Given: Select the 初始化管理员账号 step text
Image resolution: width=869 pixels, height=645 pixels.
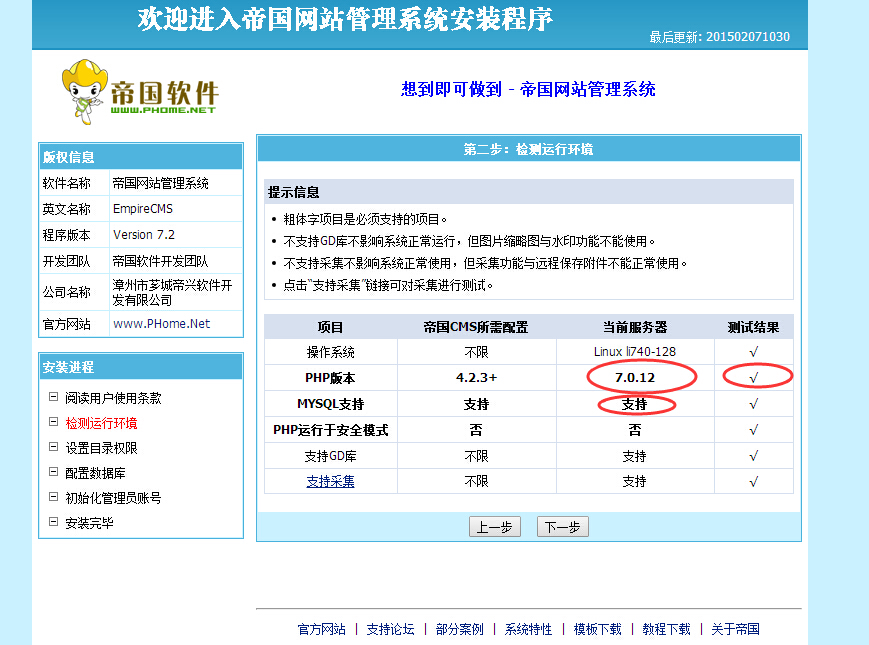Looking at the screenshot, I should 113,498.
